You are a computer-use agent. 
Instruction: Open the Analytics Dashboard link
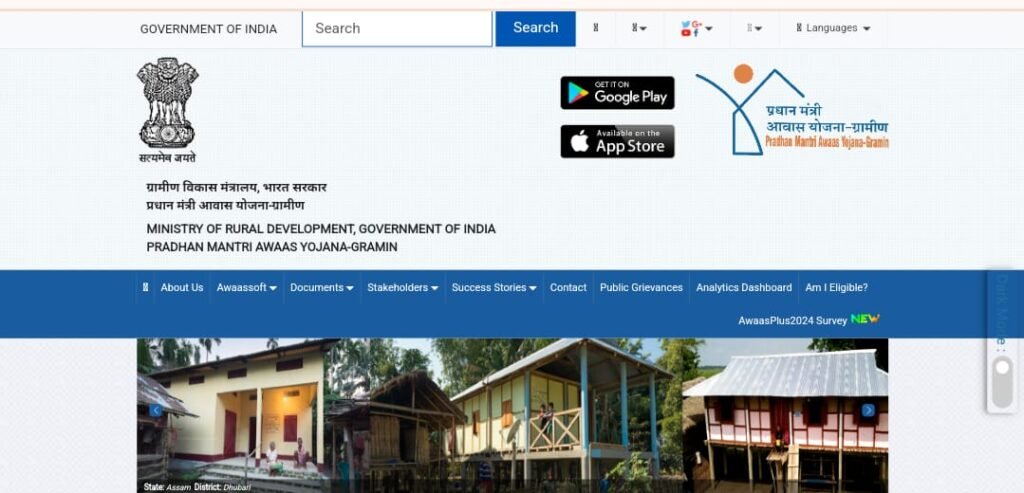(x=744, y=287)
